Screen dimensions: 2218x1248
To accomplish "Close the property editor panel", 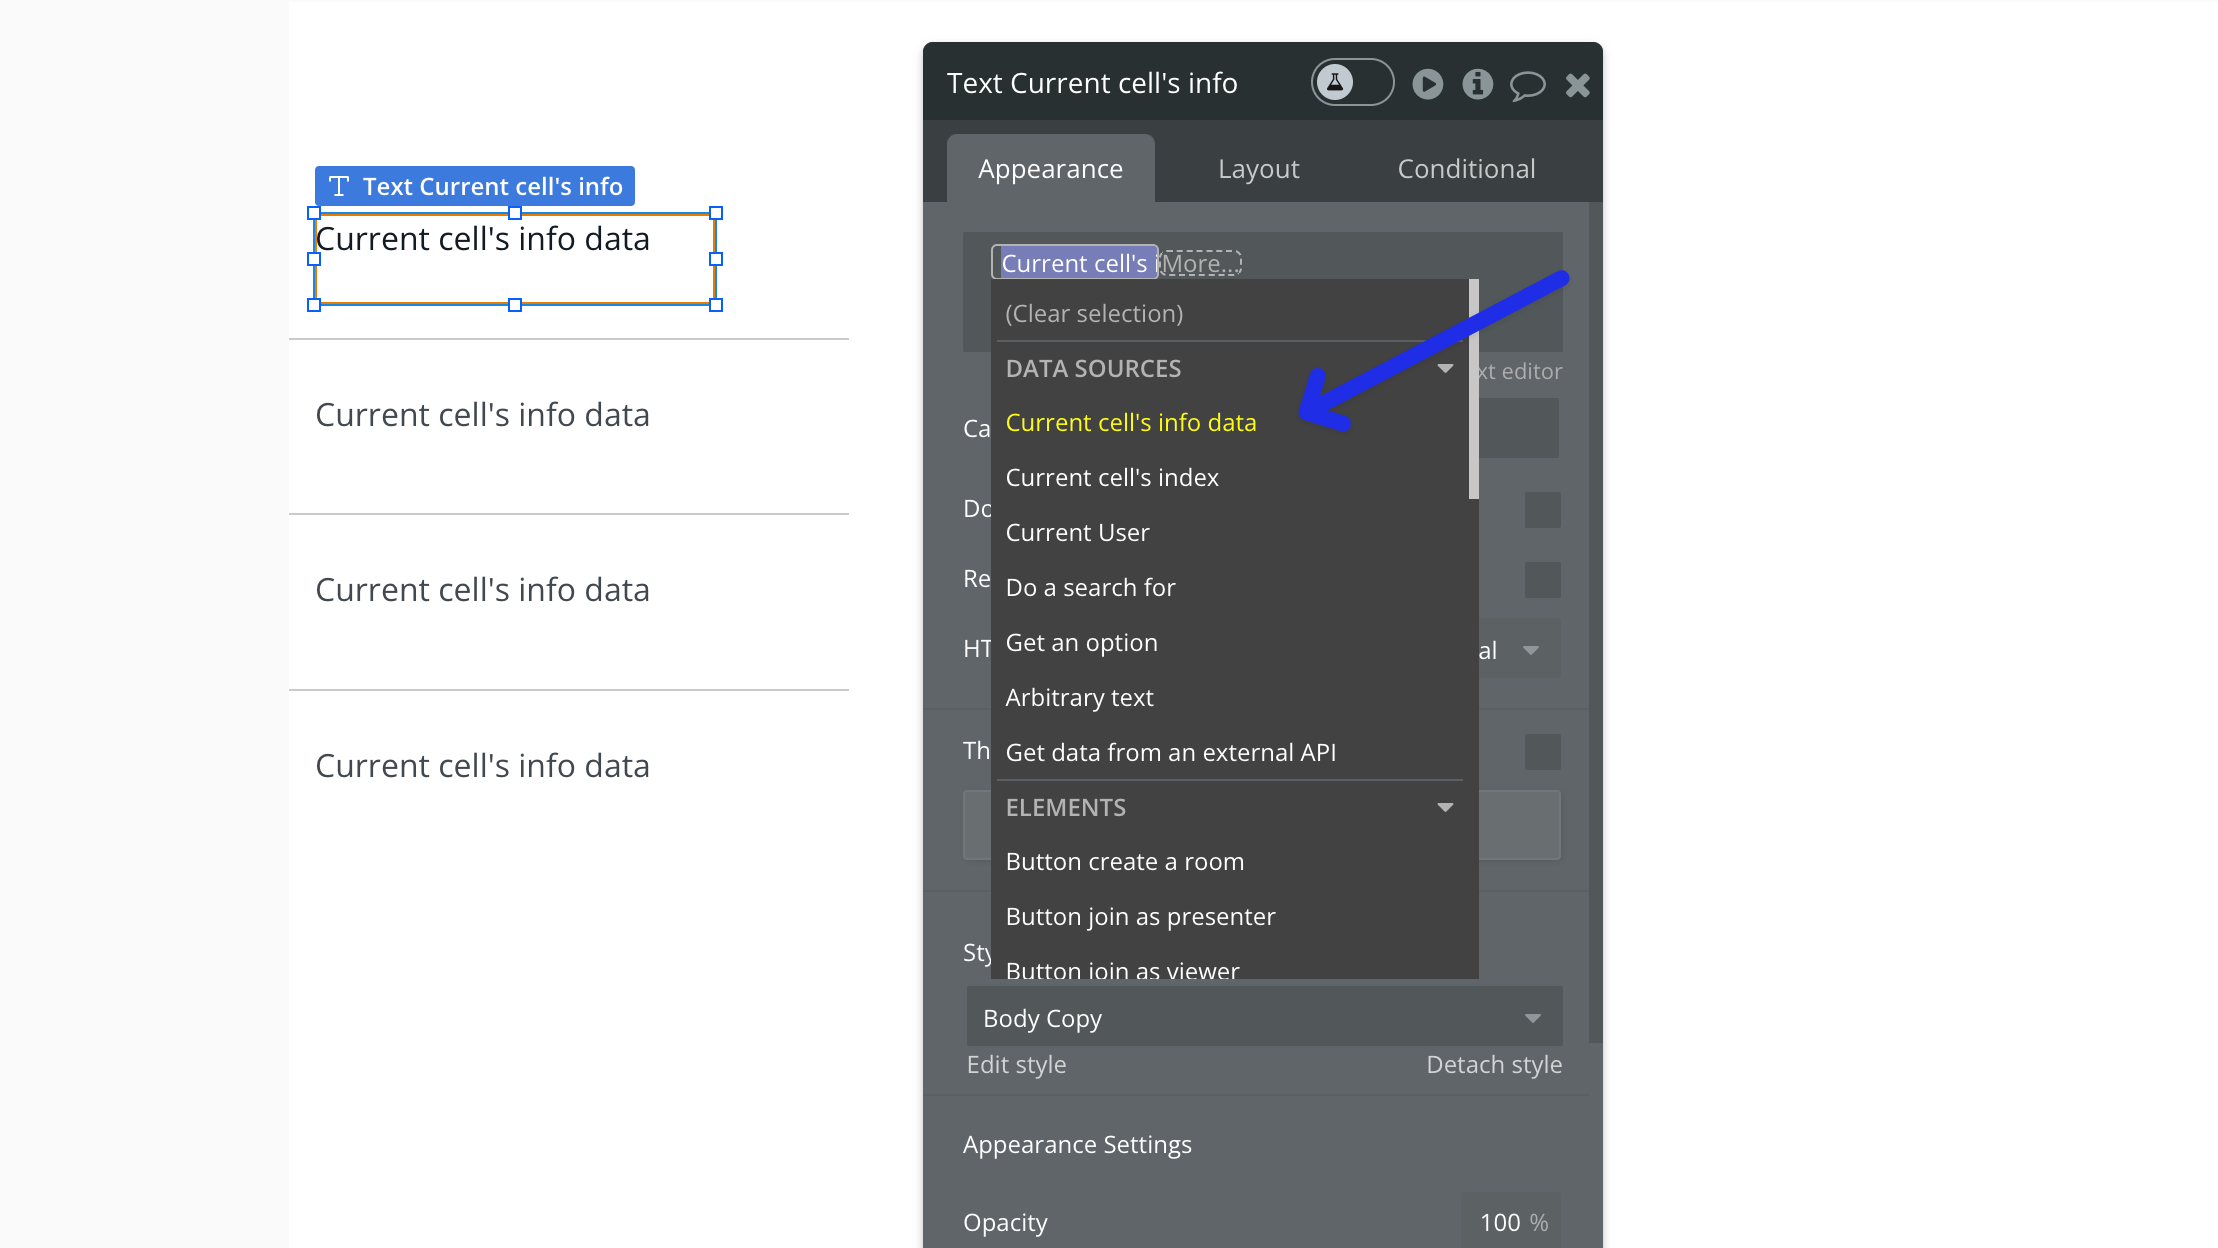I will (x=1577, y=85).
